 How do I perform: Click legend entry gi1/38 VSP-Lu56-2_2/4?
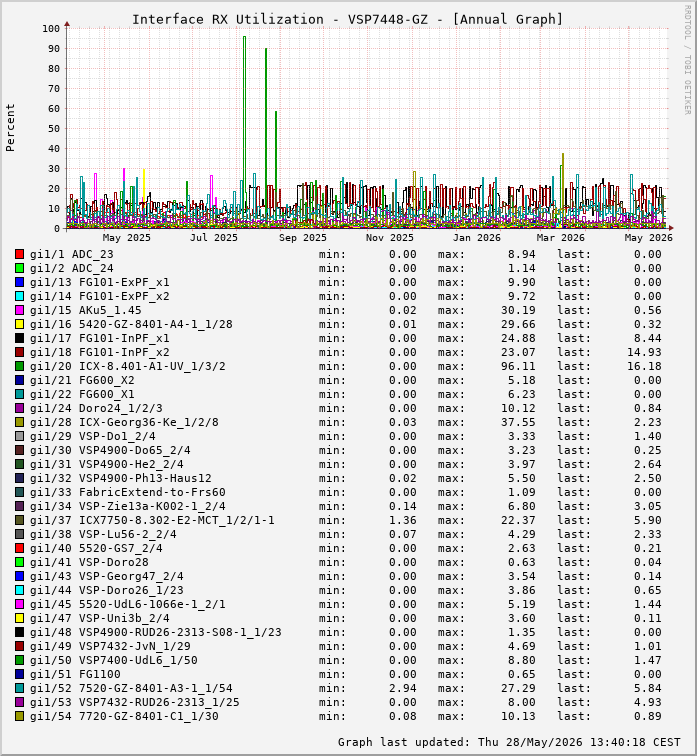[x=103, y=534]
